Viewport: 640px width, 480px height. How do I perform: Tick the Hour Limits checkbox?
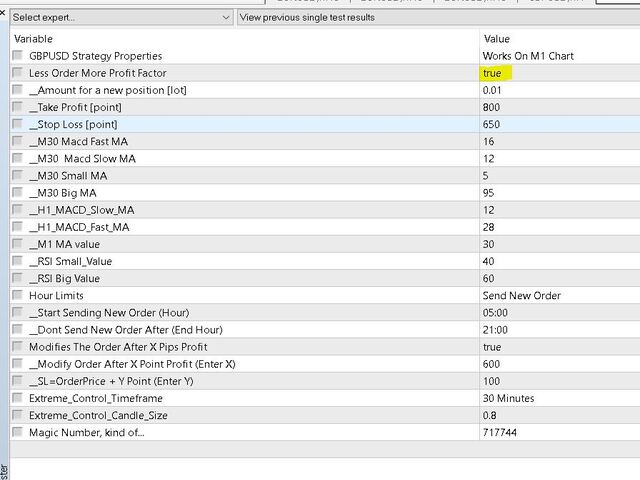(x=17, y=295)
